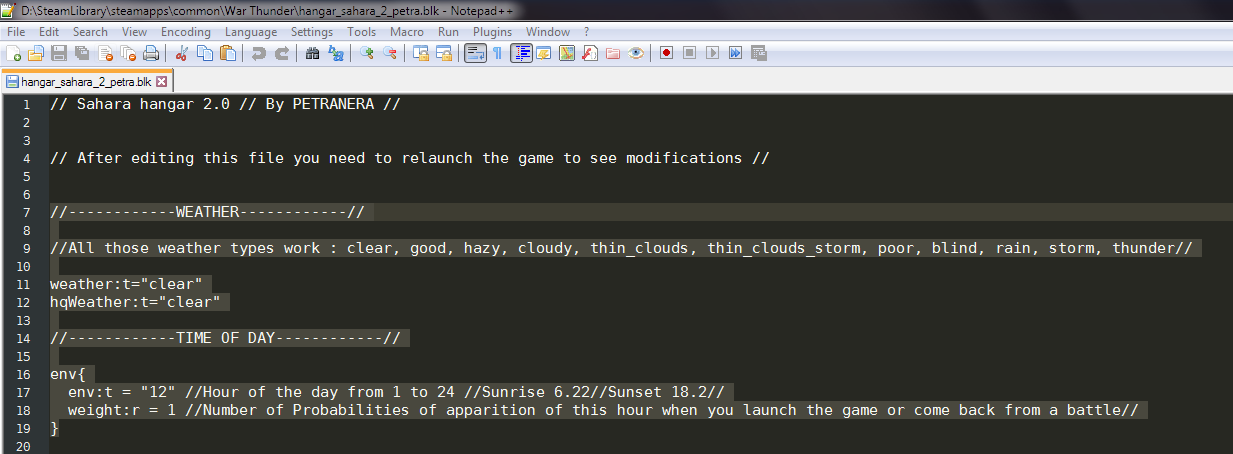Click the text hqWeather:t="clear"
The height and width of the screenshot is (454, 1233).
point(135,302)
